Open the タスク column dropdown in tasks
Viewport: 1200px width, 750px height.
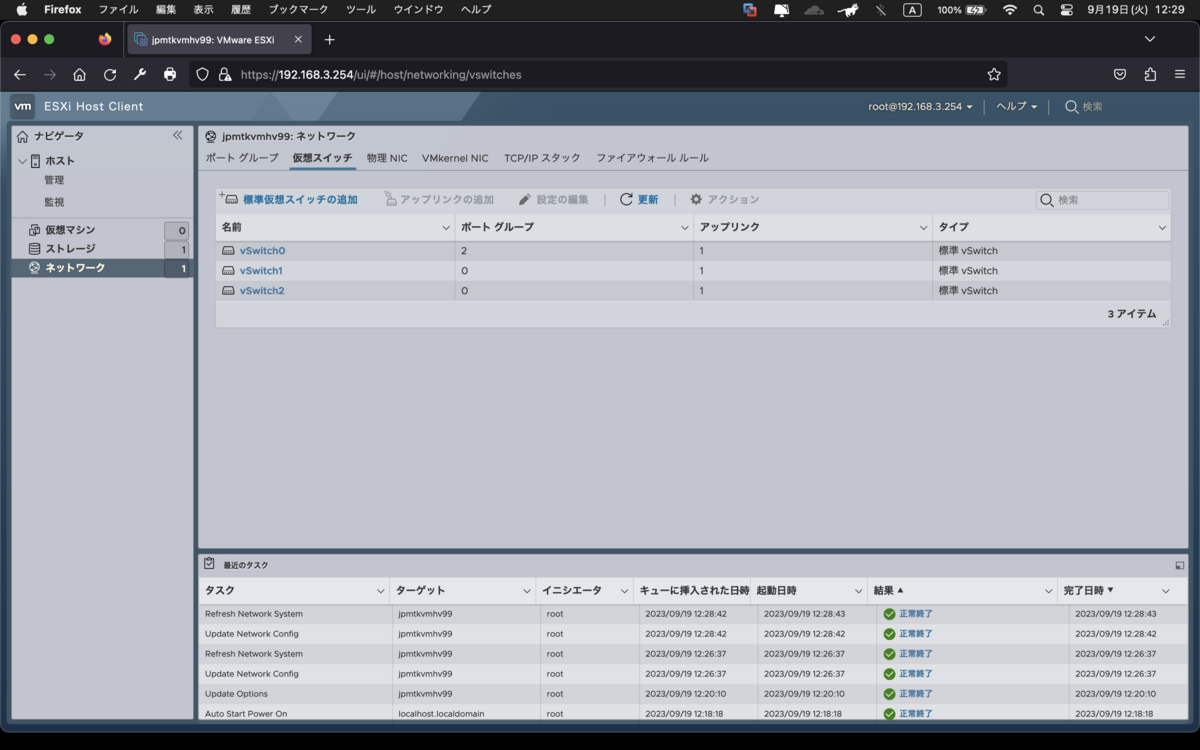380,591
